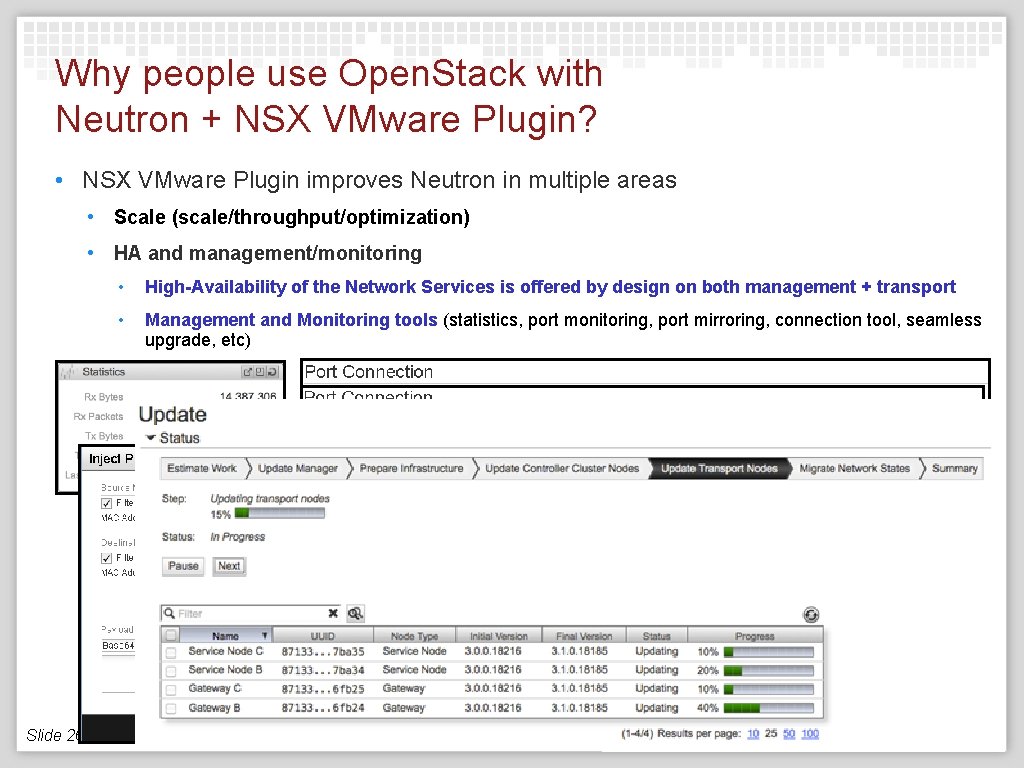This screenshot has width=1024, height=768.
Task: Select the Update Controller Cluster Nodes step
Action: pyautogui.click(x=562, y=468)
